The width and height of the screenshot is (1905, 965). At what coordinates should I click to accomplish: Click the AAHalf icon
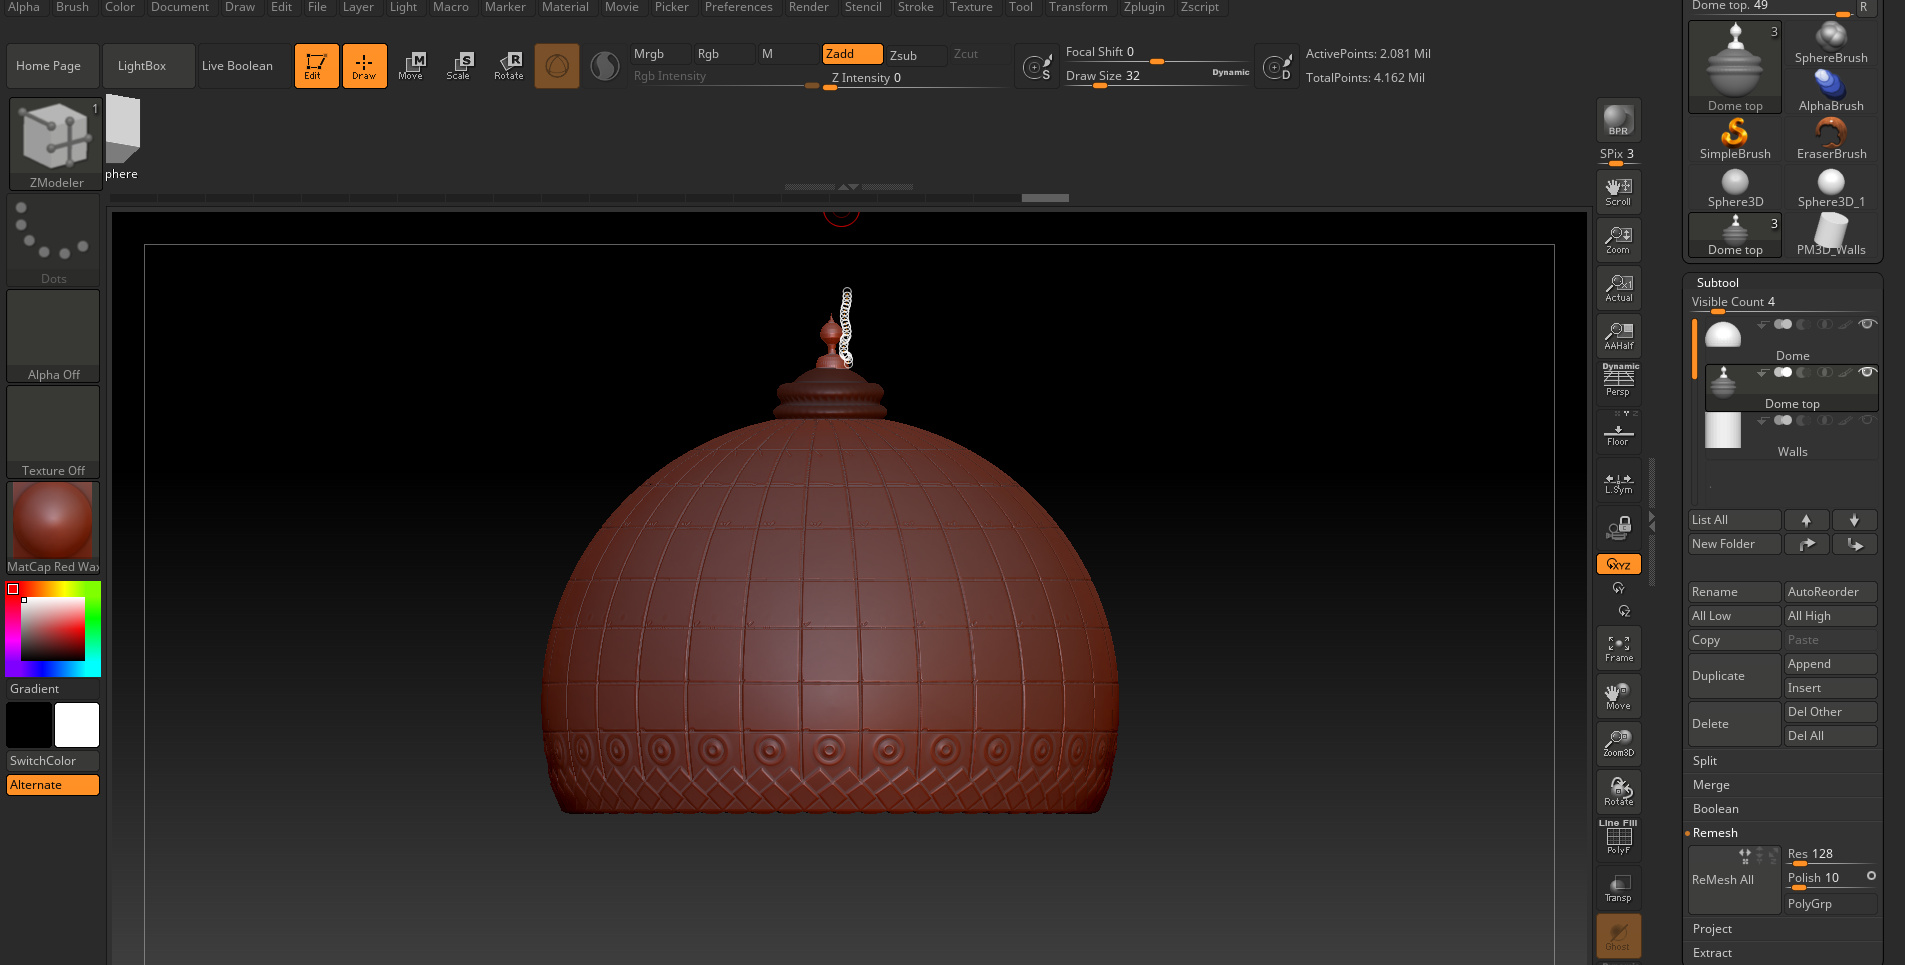pos(1618,335)
